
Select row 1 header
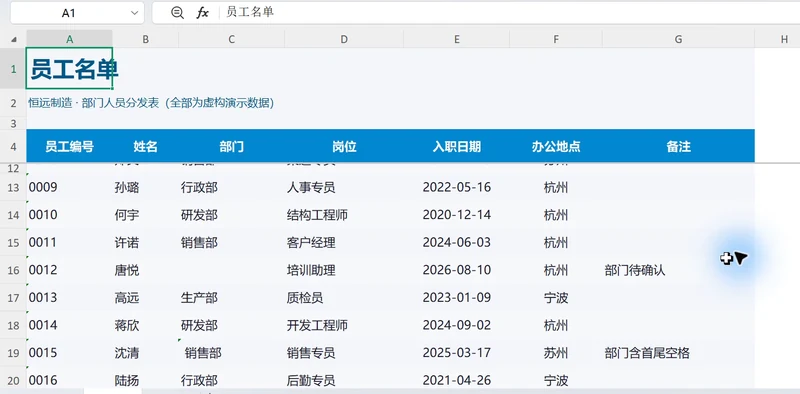click(x=13, y=68)
